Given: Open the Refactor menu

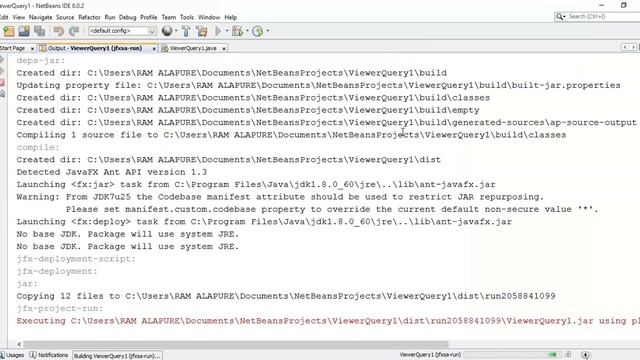Looking at the screenshot, I should pyautogui.click(x=89, y=17).
